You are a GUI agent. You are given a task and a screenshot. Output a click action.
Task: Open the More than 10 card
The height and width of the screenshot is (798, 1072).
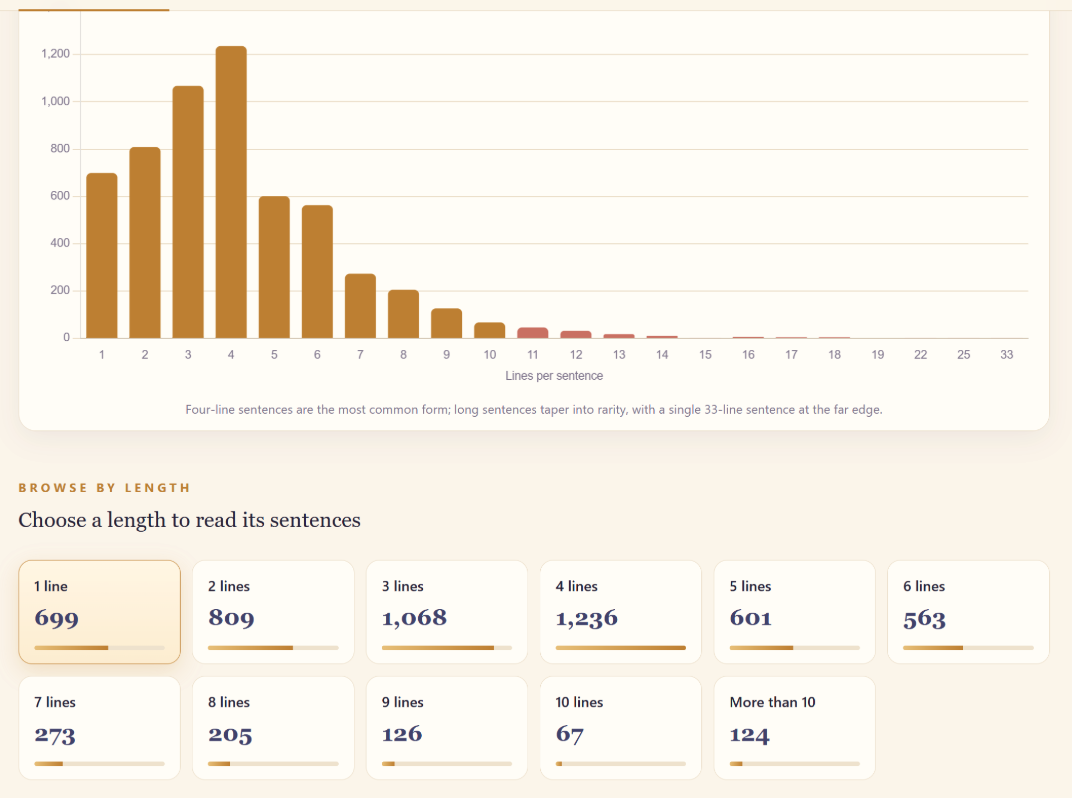[x=794, y=728]
